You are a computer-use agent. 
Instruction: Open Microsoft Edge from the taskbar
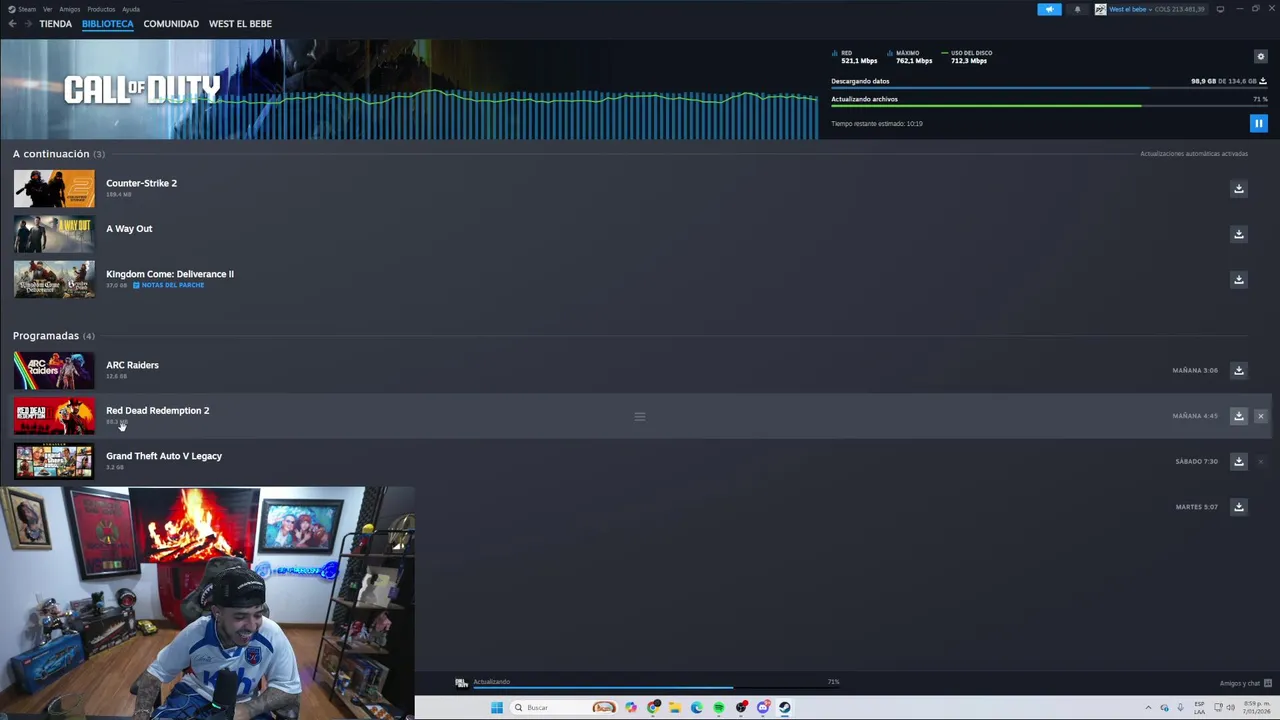[697, 708]
